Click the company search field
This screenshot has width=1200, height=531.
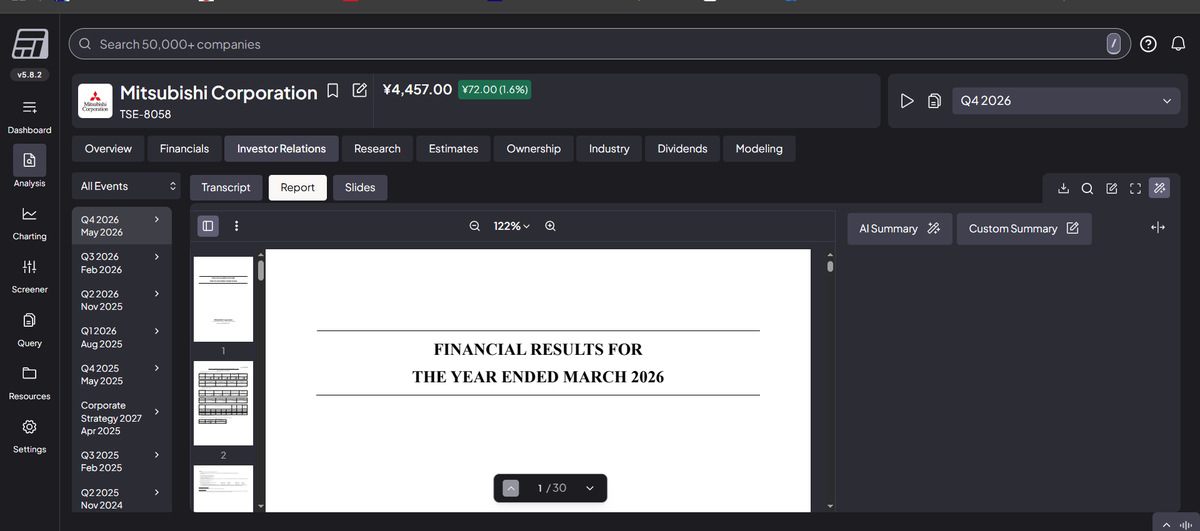pyautogui.click(x=600, y=44)
